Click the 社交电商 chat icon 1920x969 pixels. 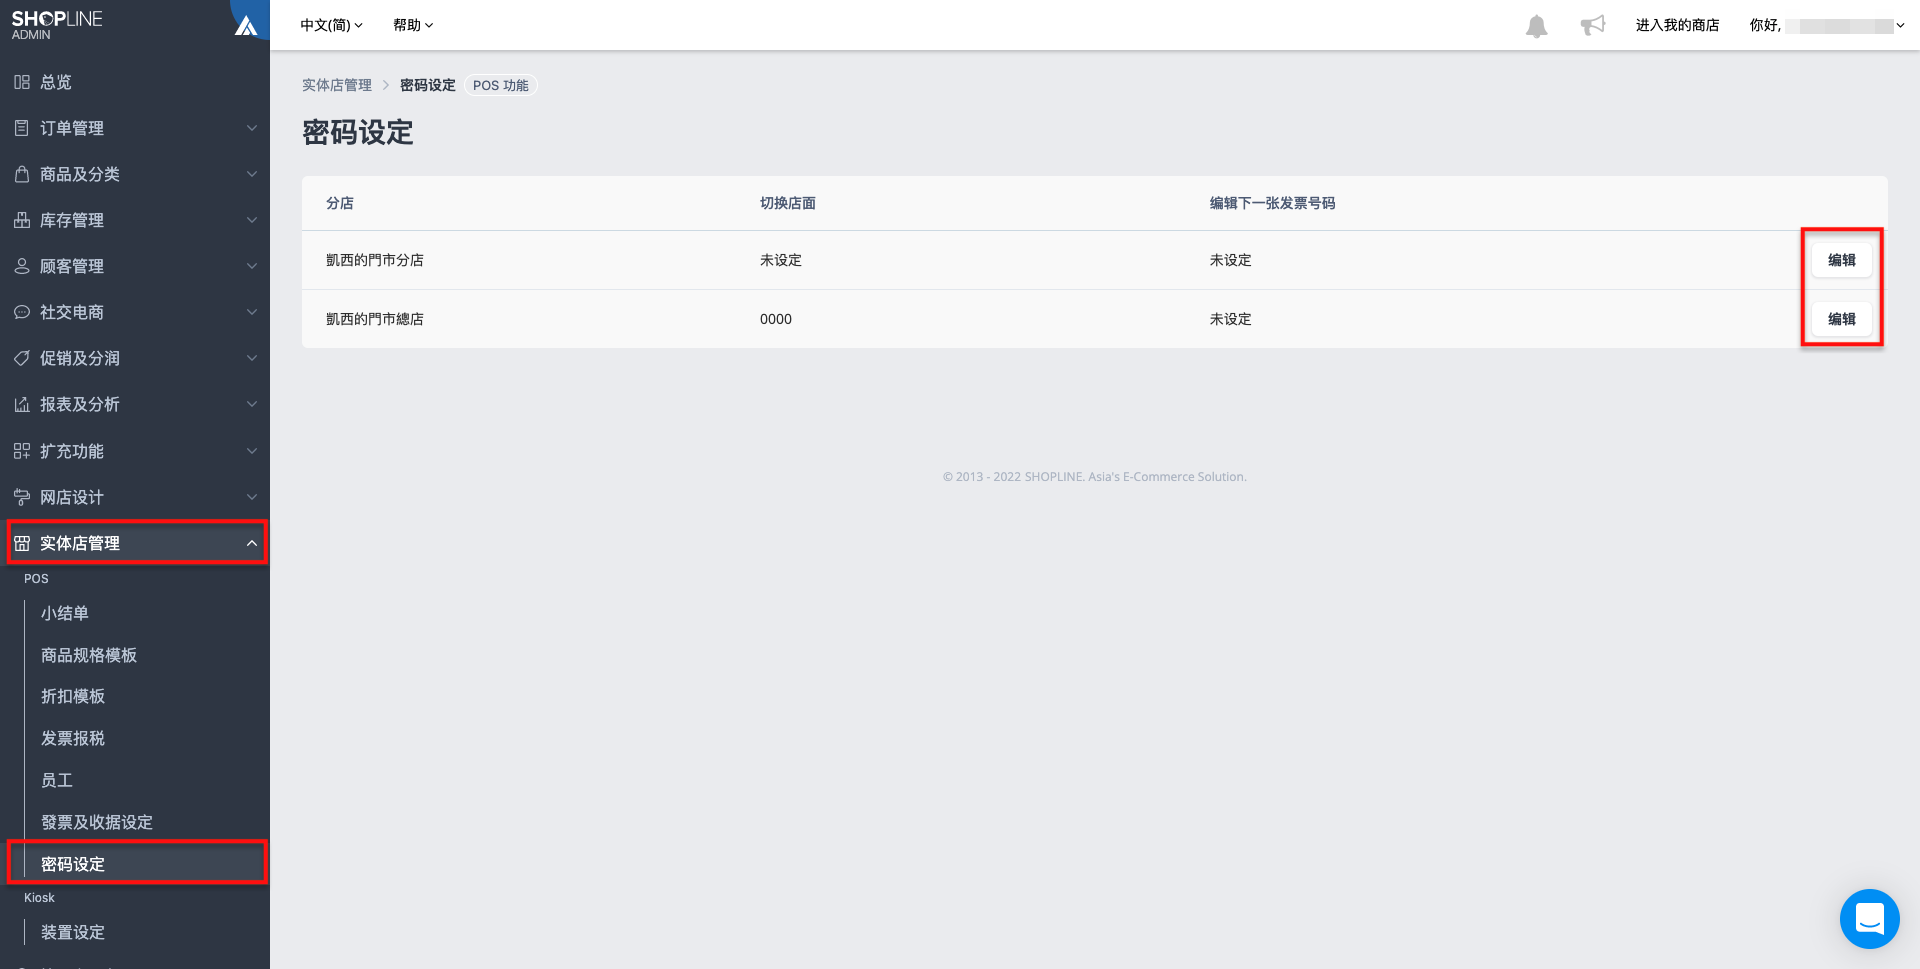22,312
